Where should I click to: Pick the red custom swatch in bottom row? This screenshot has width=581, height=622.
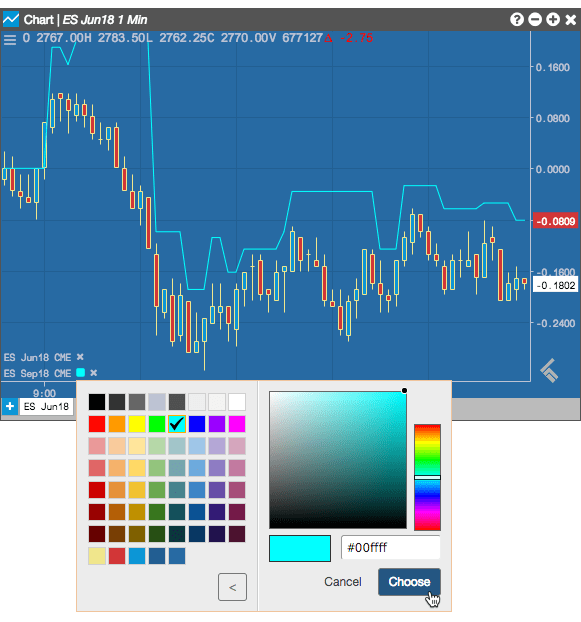(x=117, y=556)
